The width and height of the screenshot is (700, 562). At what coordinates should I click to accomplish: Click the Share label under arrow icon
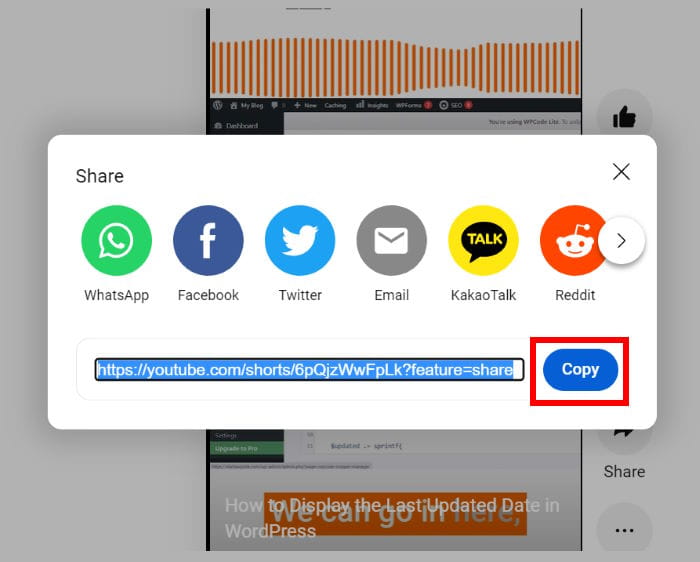click(624, 471)
